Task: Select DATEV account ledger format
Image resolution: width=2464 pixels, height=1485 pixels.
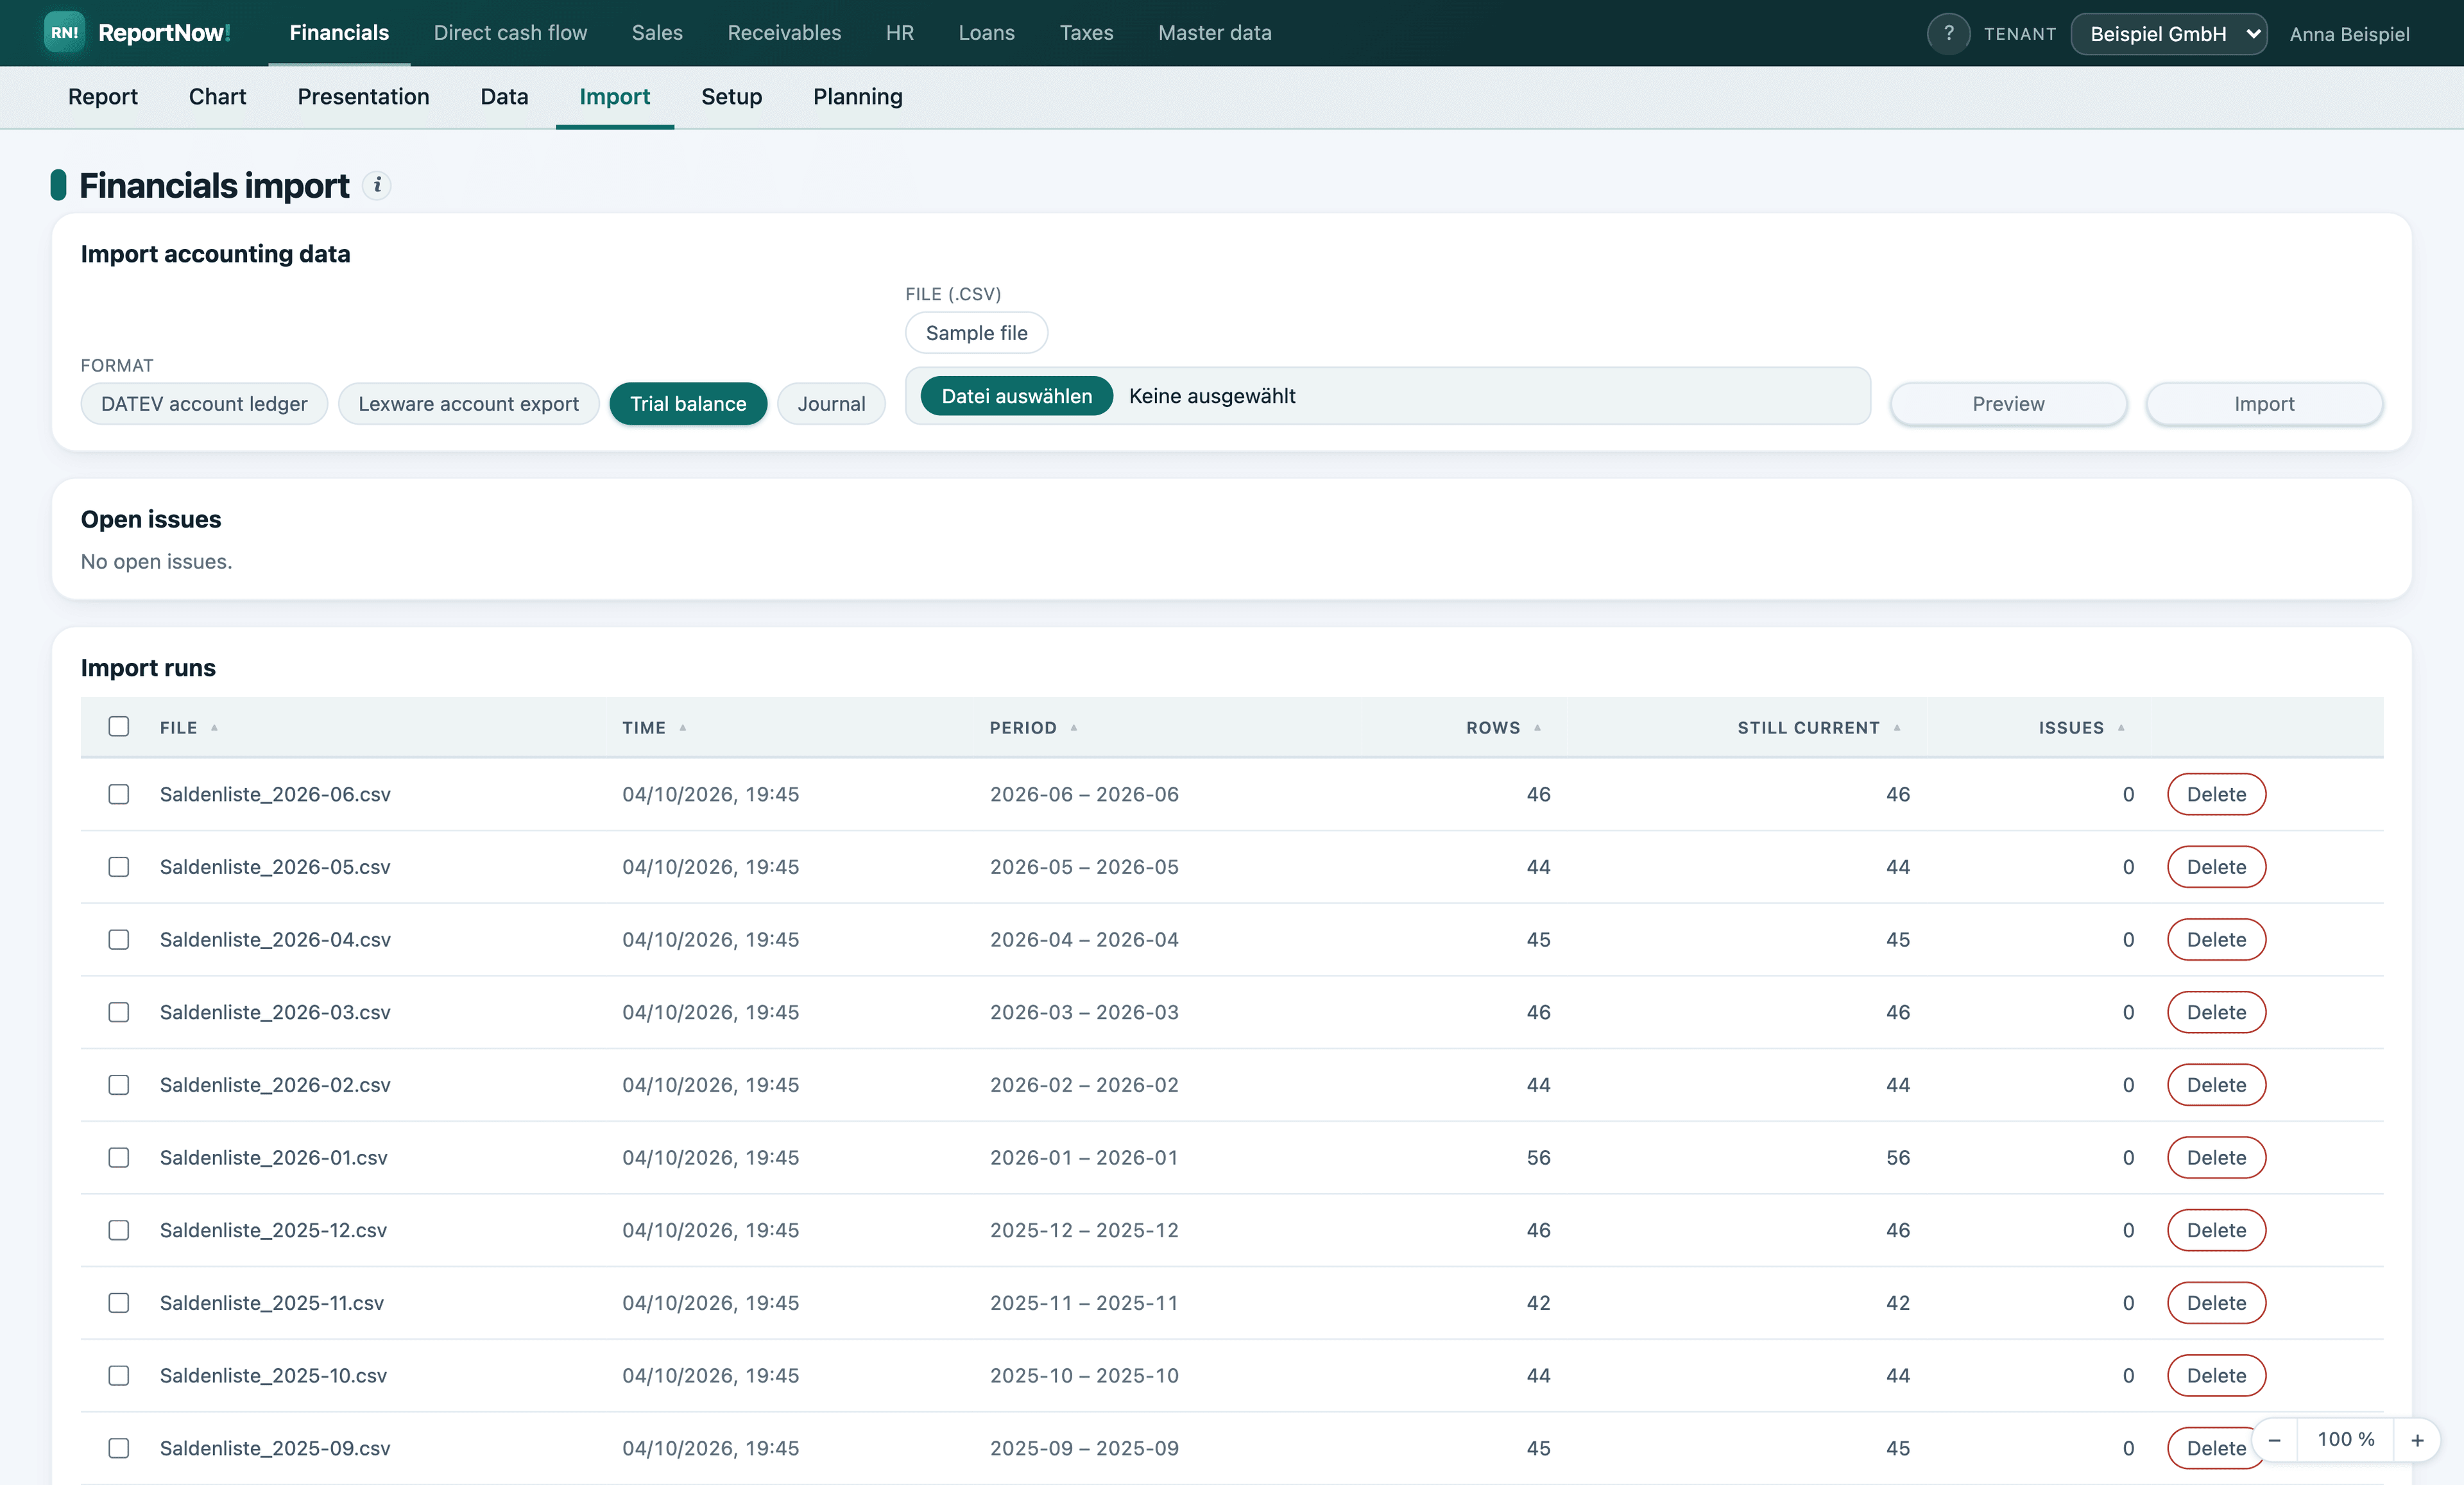Action: pyautogui.click(x=204, y=404)
